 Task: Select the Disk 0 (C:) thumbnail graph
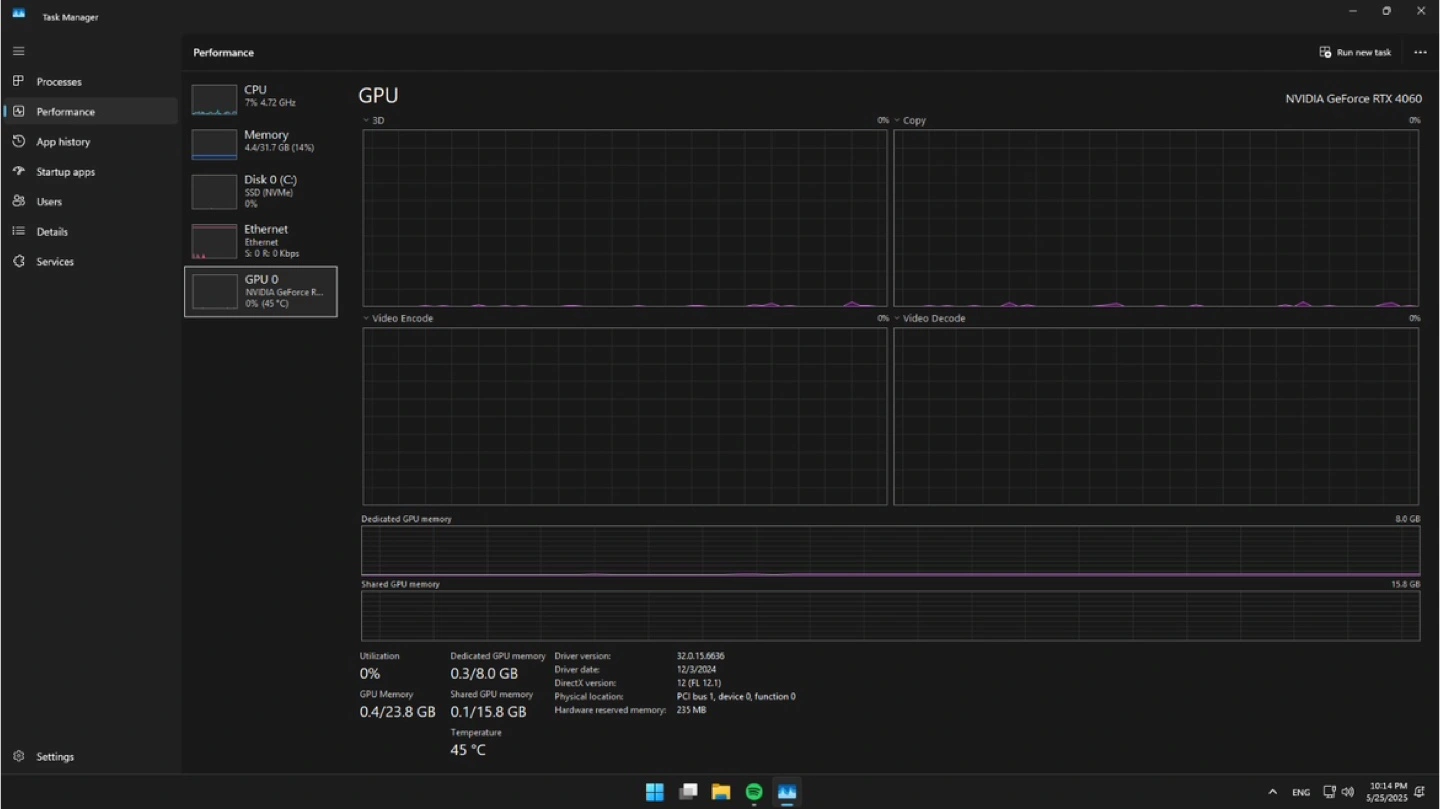[214, 192]
